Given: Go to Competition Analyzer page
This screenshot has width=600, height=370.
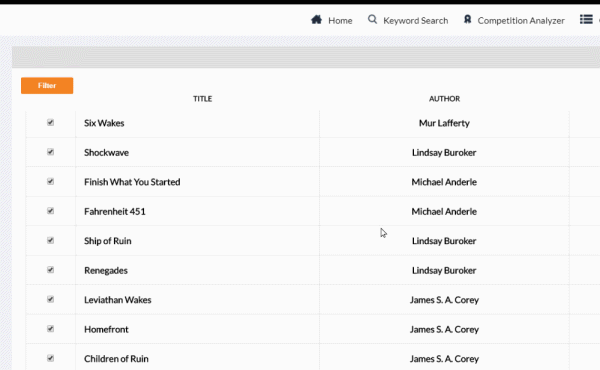Looking at the screenshot, I should click(x=521, y=21).
